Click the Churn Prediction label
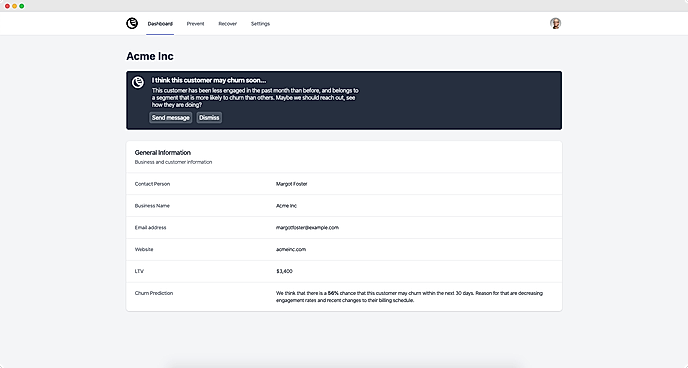The height and width of the screenshot is (368, 688). (154, 293)
